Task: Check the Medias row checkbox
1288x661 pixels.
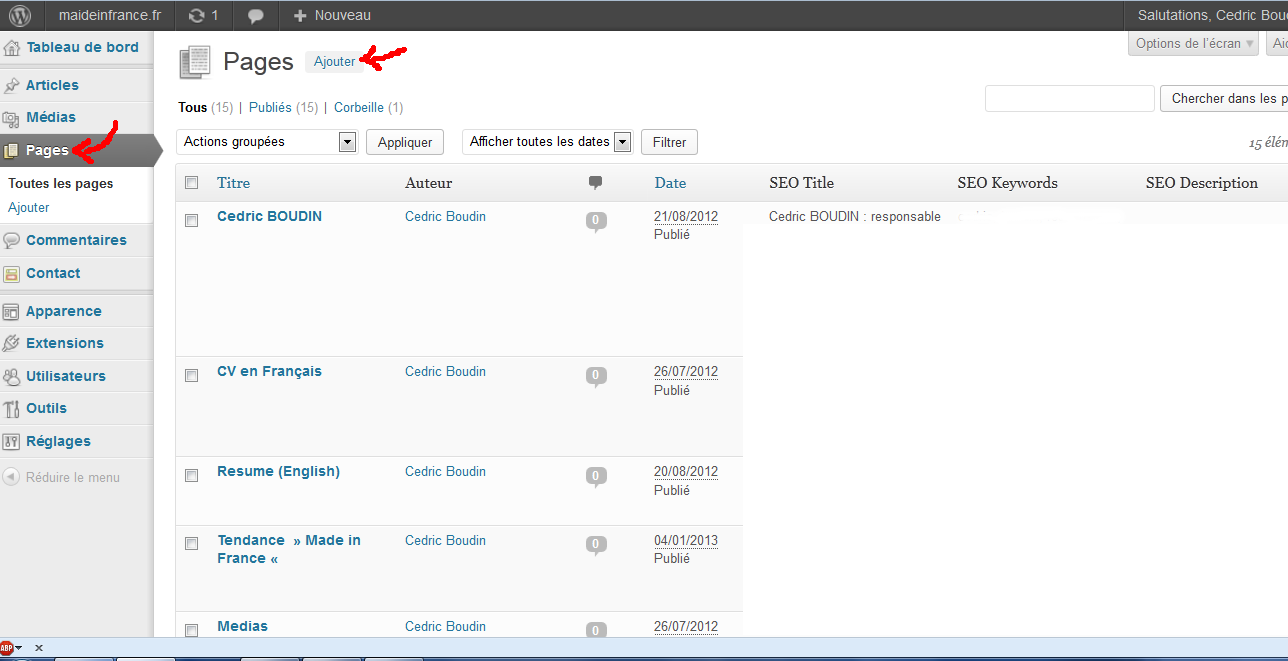Action: (x=192, y=630)
